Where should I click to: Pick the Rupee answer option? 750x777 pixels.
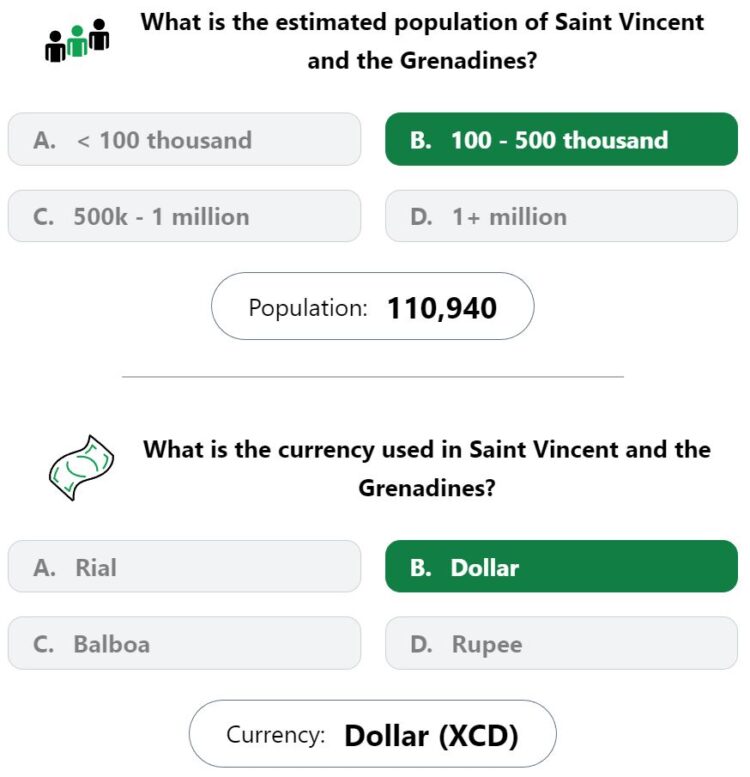[561, 643]
